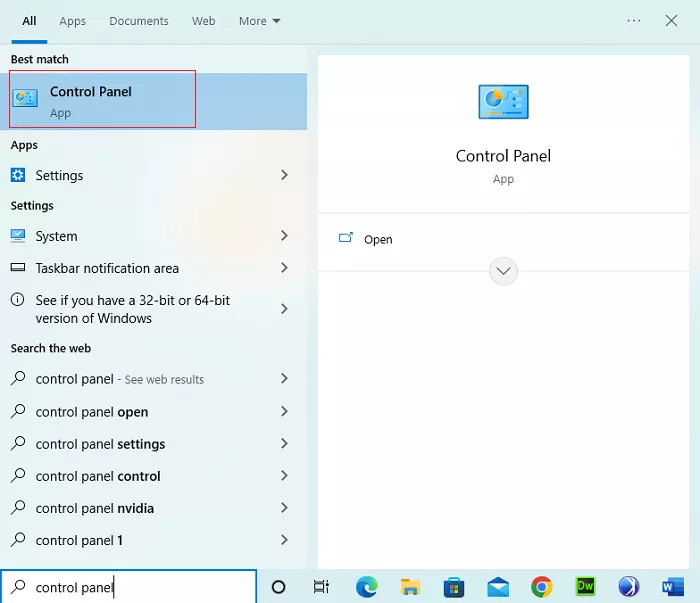Expand 'control panel 1' suggestion arrow
This screenshot has width=700, height=603.
284,540
